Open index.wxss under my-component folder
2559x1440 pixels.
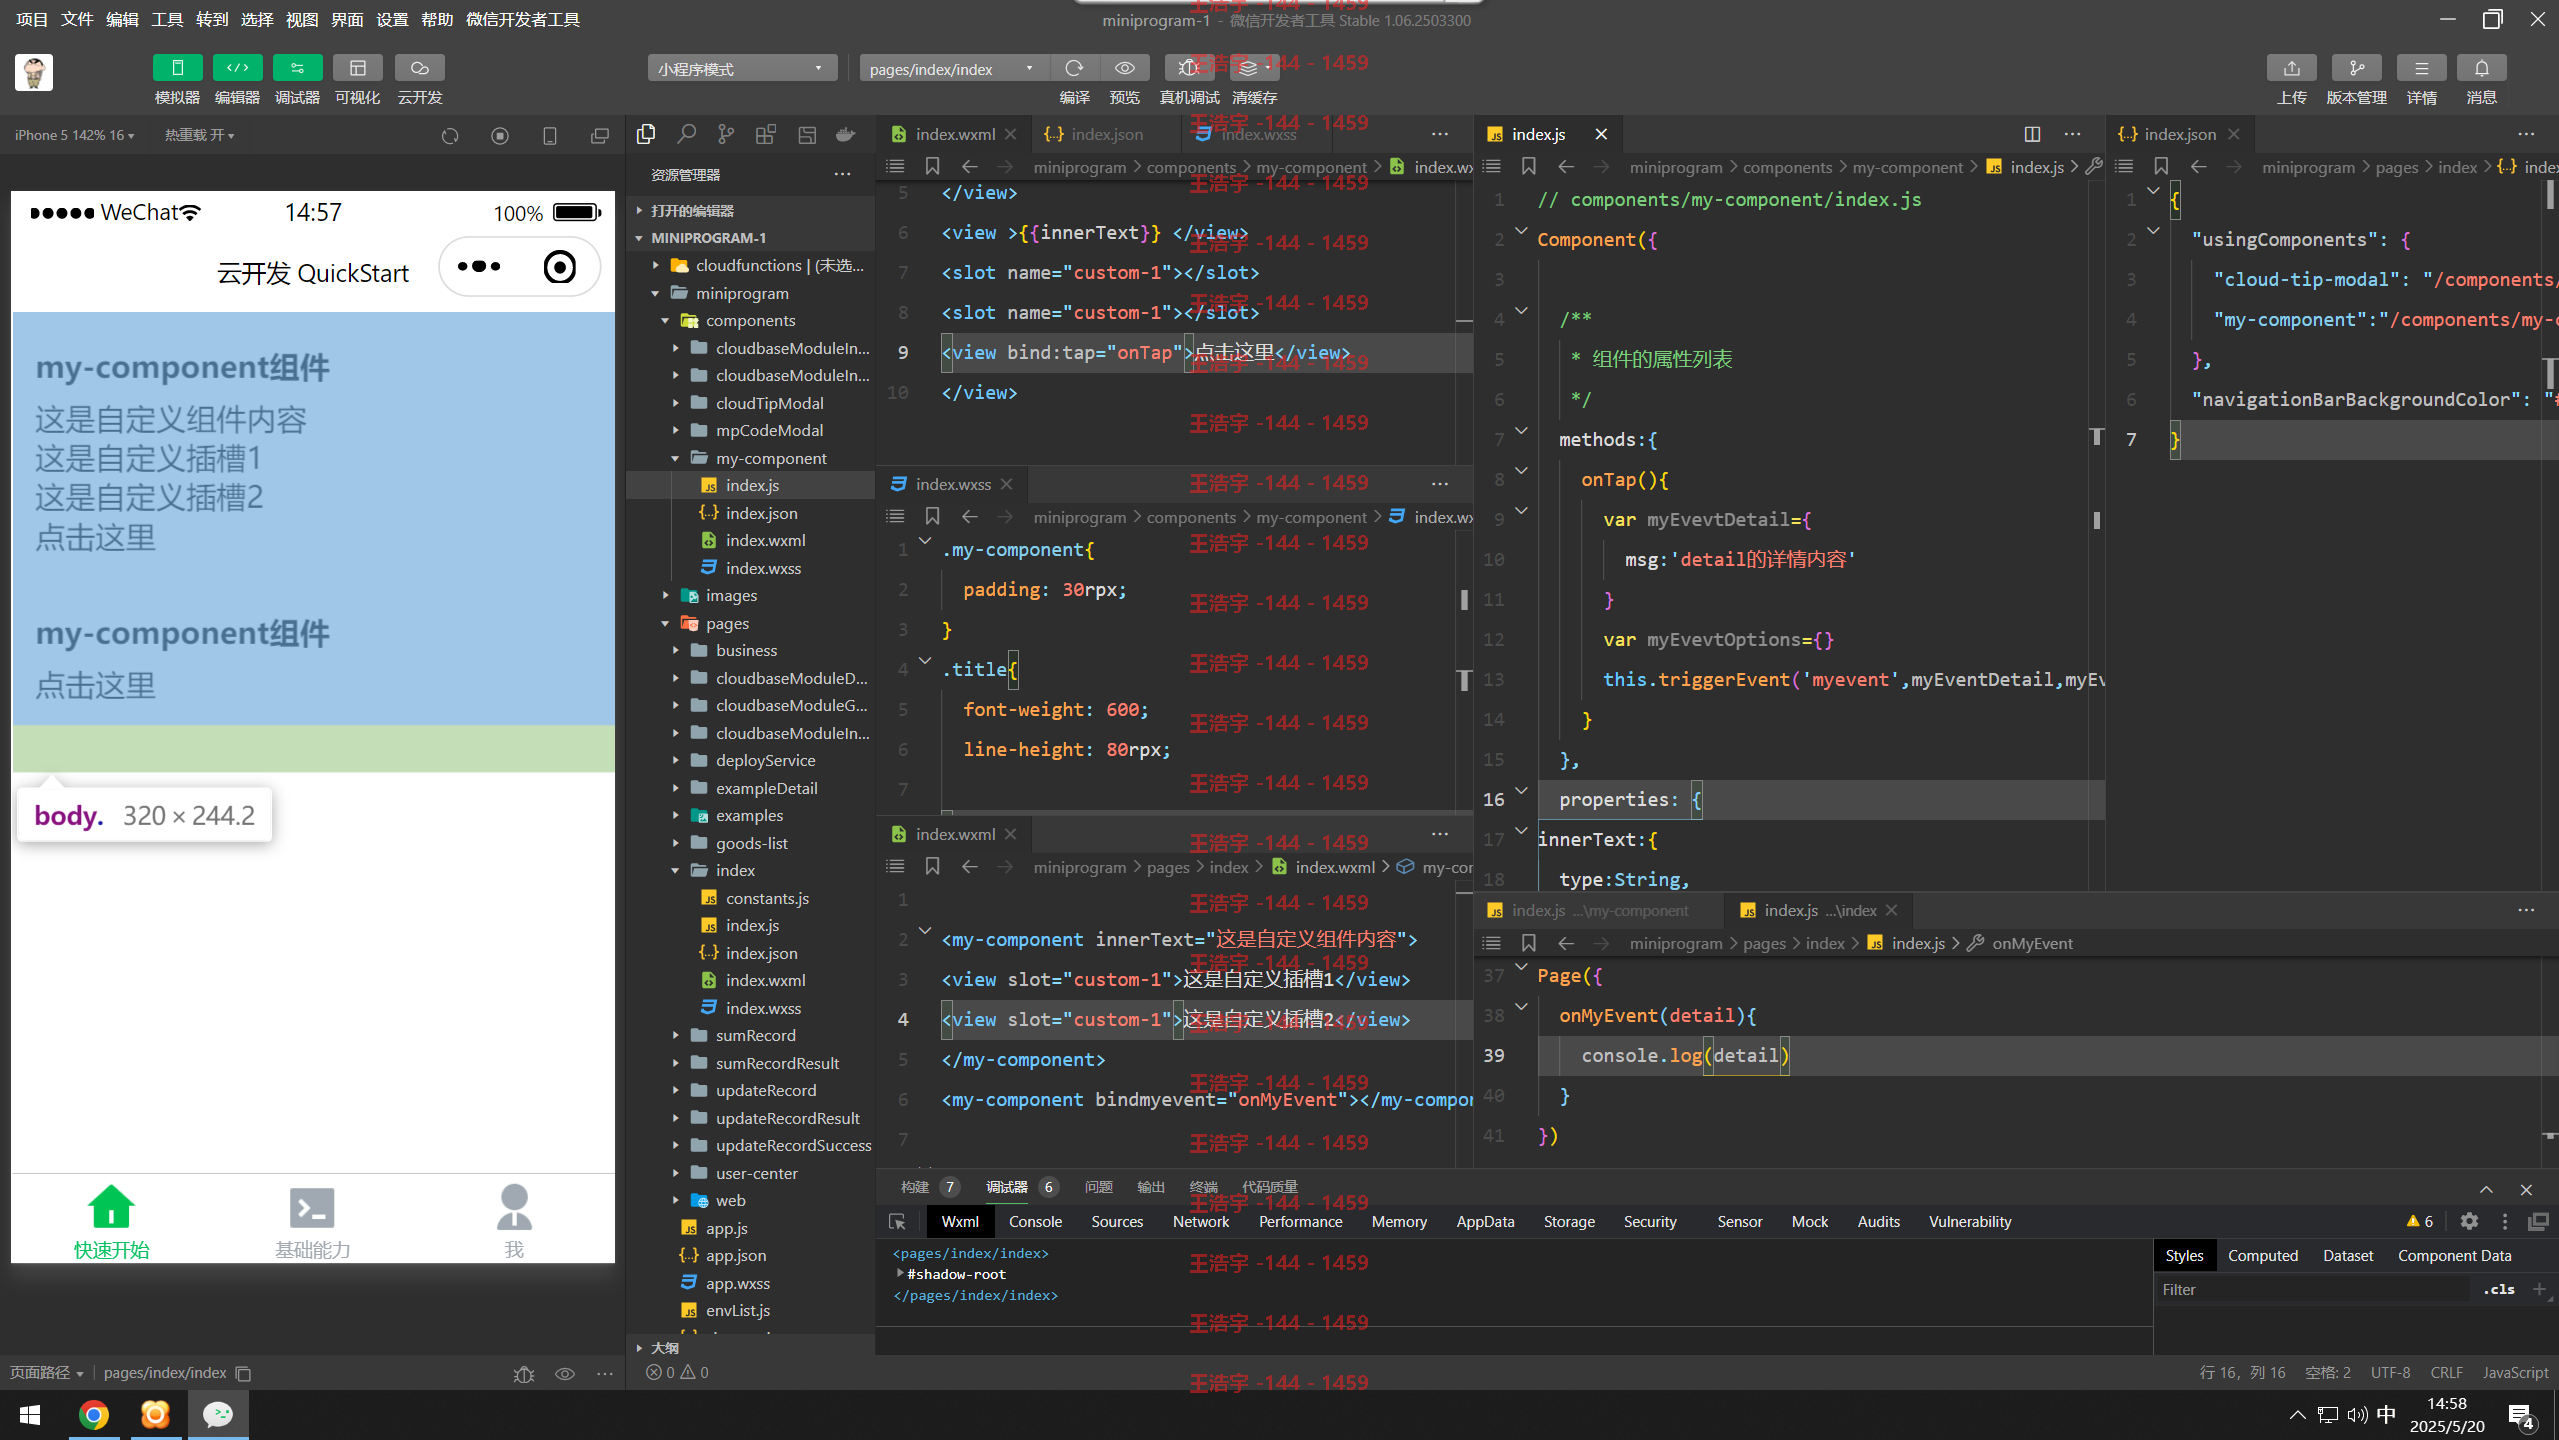(x=763, y=568)
